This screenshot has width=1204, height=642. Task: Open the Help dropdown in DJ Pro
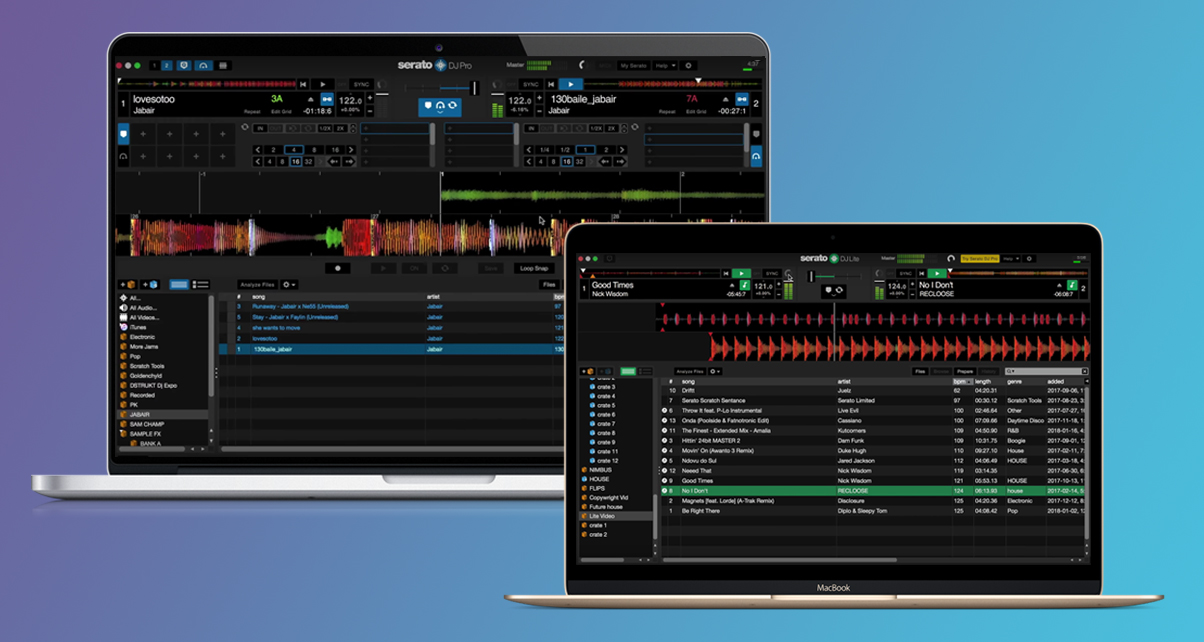(665, 65)
